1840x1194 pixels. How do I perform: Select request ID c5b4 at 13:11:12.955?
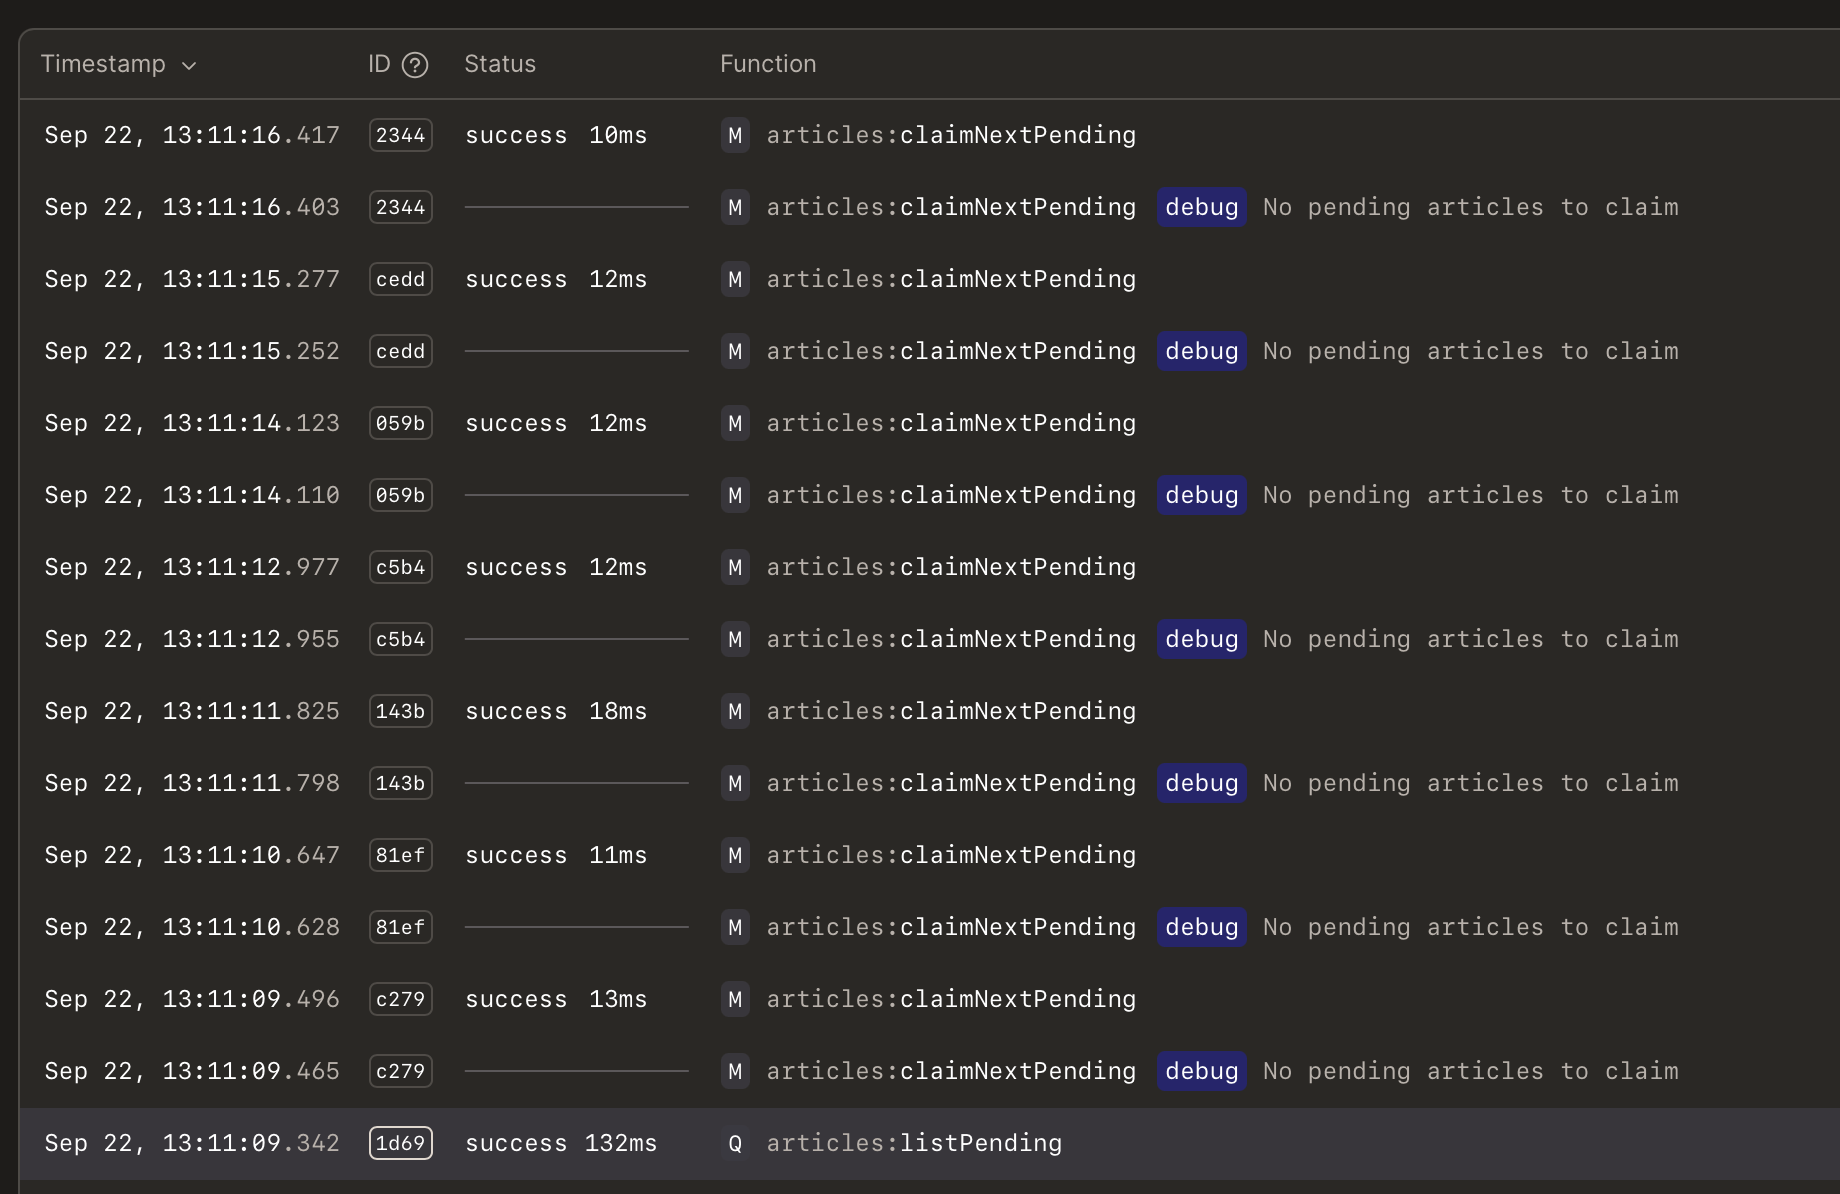tap(400, 639)
